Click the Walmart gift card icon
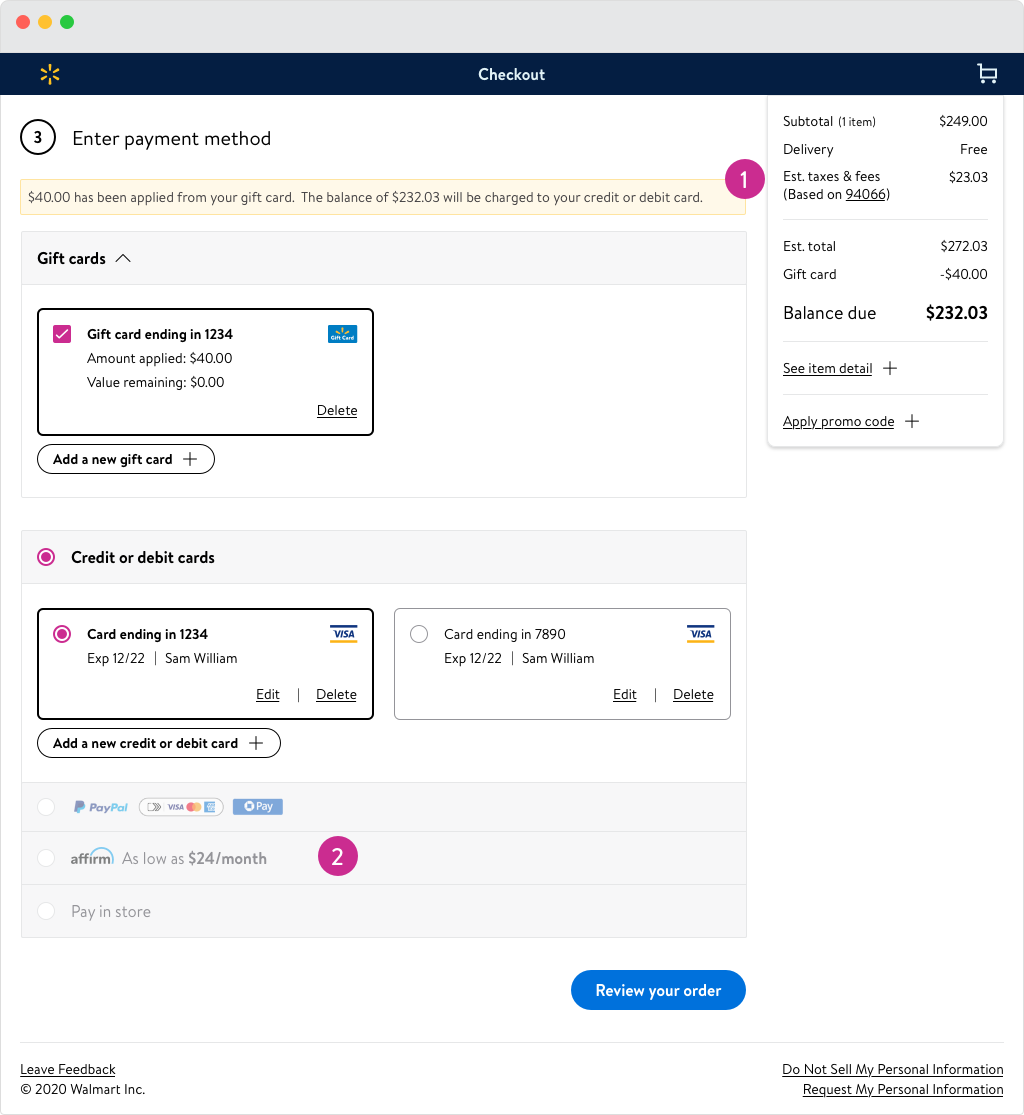The width and height of the screenshot is (1024, 1115). [x=342, y=334]
